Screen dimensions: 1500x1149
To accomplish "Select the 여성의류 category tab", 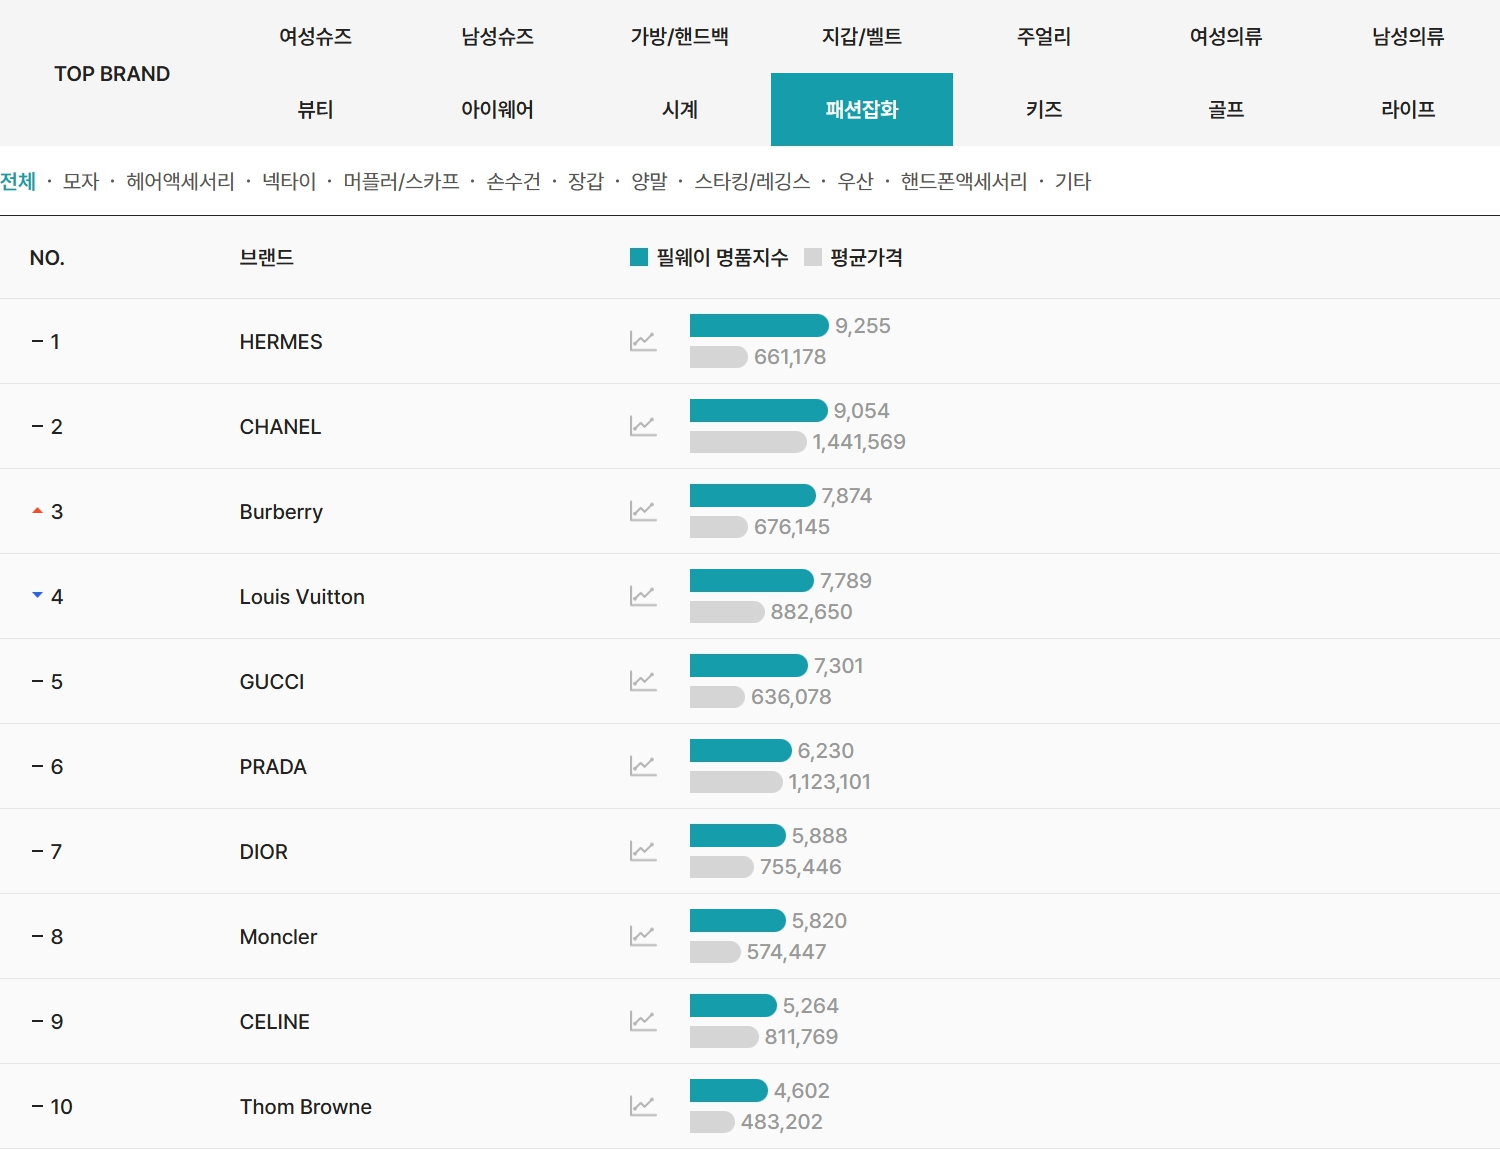I will tap(1226, 37).
